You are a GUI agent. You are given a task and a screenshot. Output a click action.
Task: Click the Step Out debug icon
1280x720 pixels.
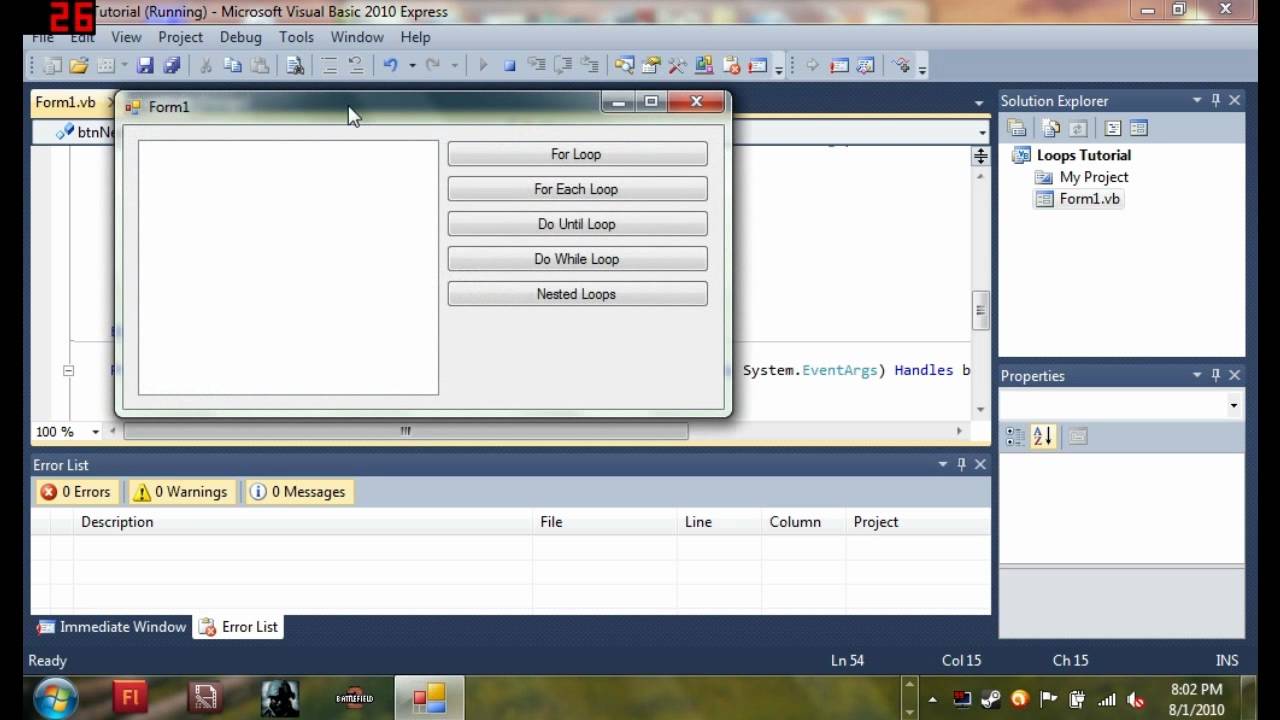click(x=589, y=65)
